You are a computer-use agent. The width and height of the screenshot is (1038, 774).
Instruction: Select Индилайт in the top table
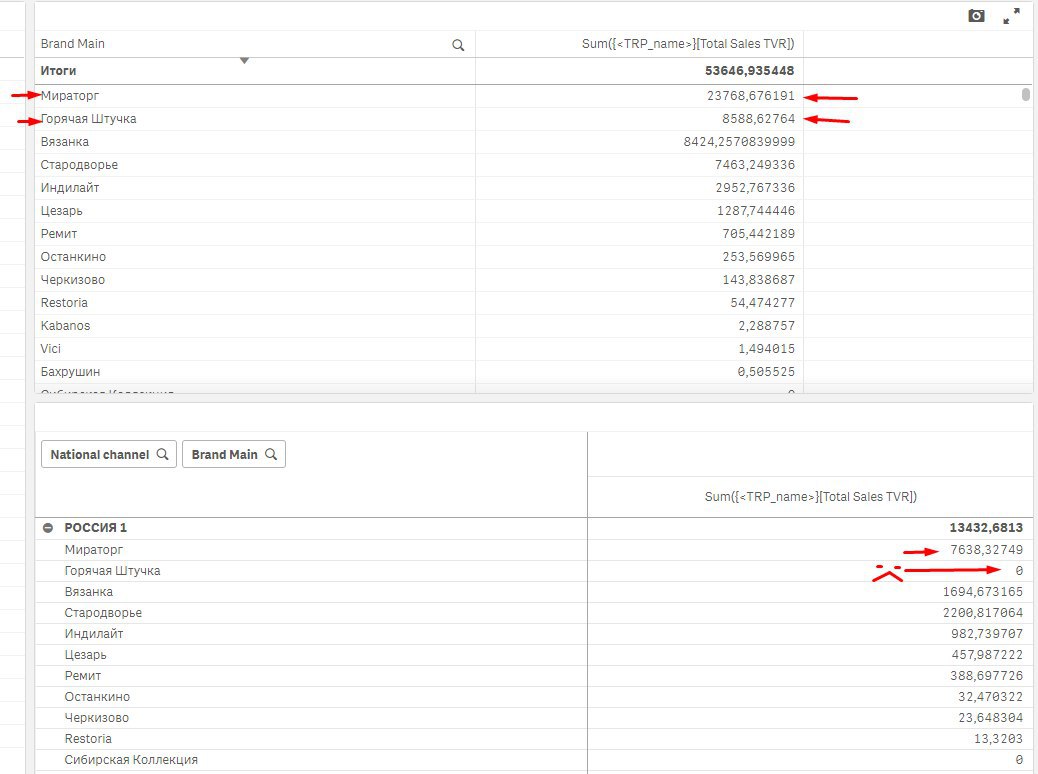pos(70,188)
